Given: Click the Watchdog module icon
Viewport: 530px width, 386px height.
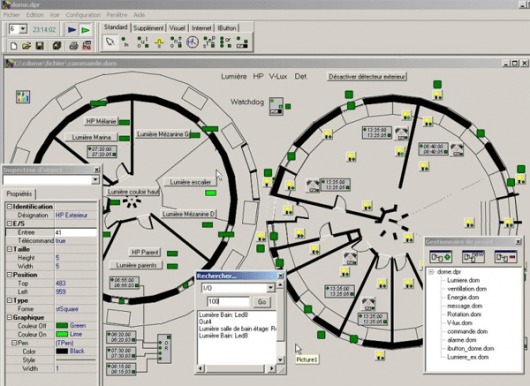Looking at the screenshot, I should coord(276,106).
